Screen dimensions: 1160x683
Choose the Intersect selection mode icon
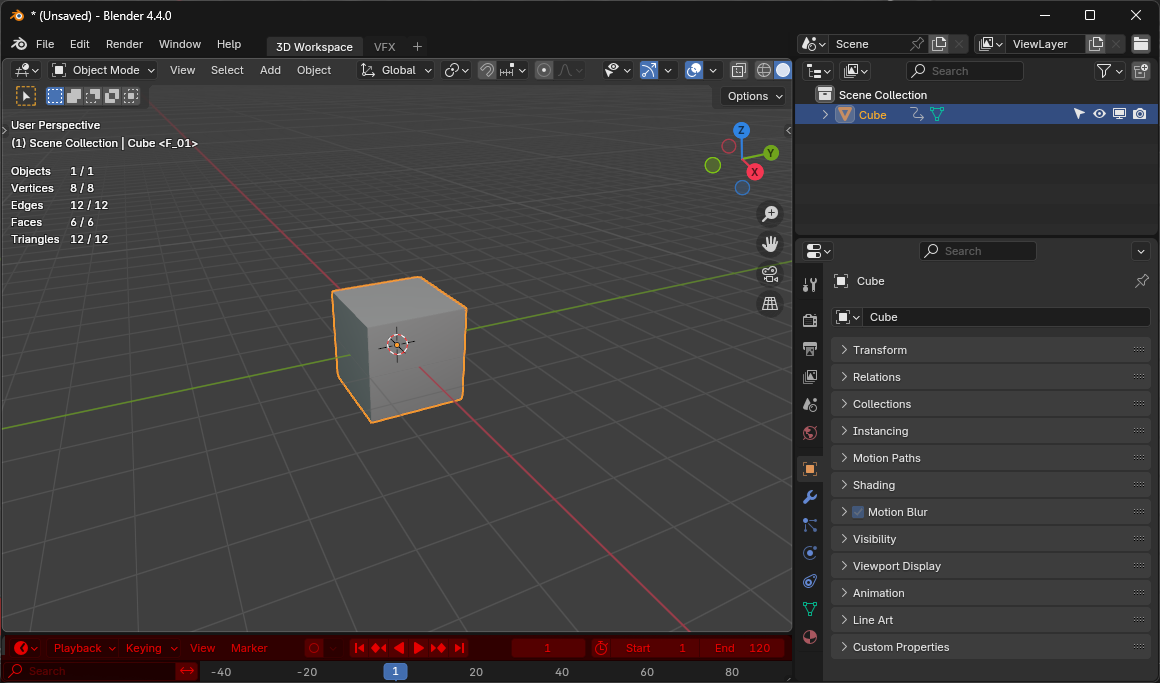point(131,96)
